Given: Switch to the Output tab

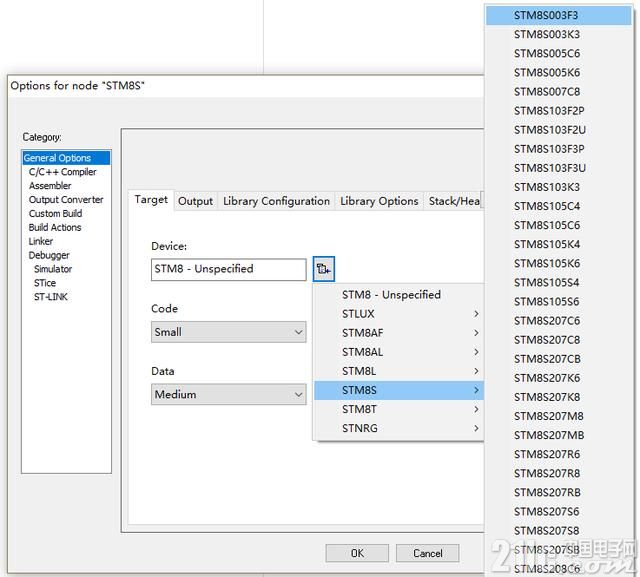Looking at the screenshot, I should tap(195, 201).
